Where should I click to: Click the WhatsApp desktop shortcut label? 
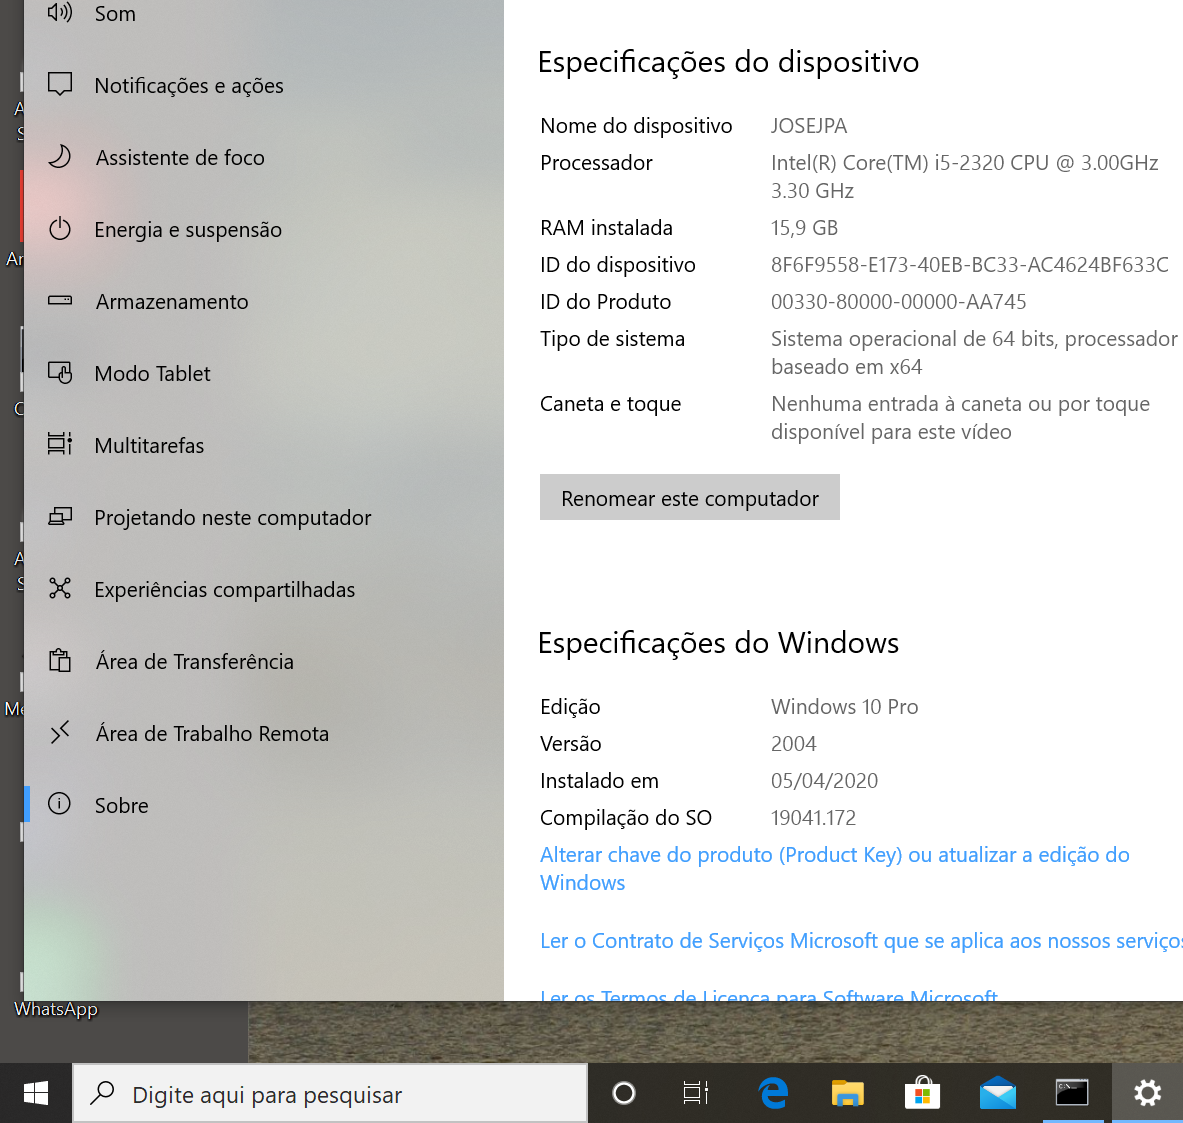(56, 1009)
